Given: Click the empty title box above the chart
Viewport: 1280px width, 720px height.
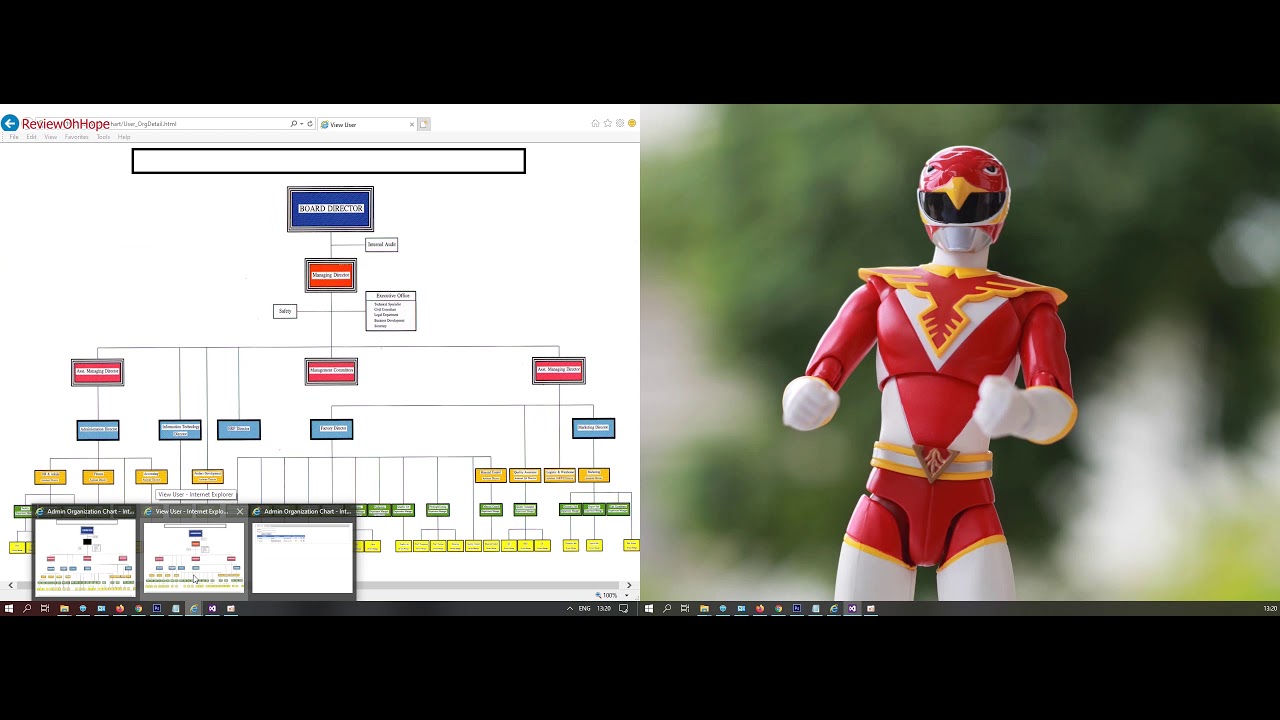Looking at the screenshot, I should tap(328, 161).
